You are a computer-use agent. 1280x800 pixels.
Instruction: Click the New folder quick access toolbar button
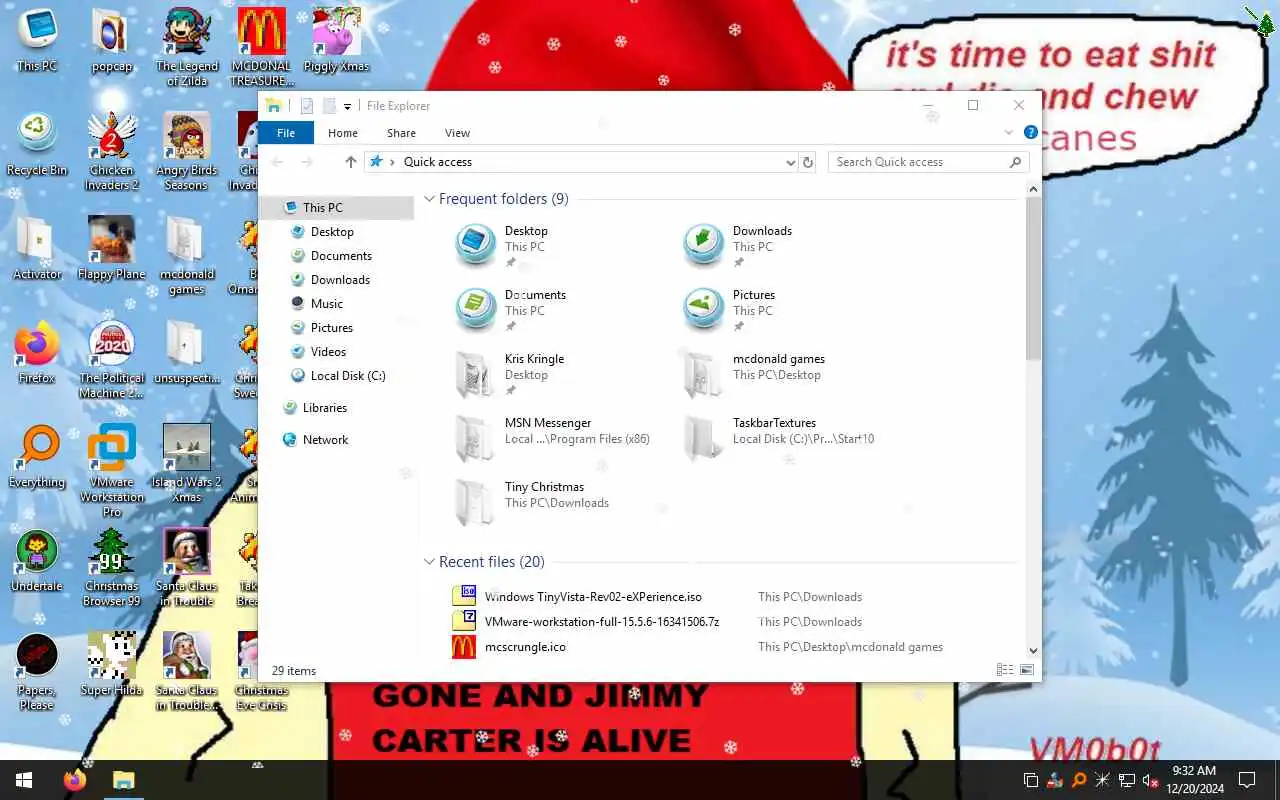(329, 106)
